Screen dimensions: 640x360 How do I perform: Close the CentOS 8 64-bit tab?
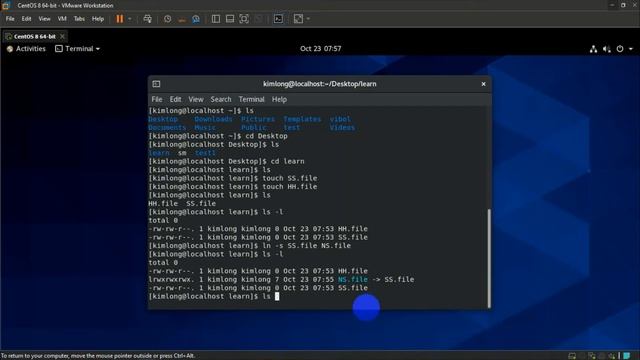point(62,36)
